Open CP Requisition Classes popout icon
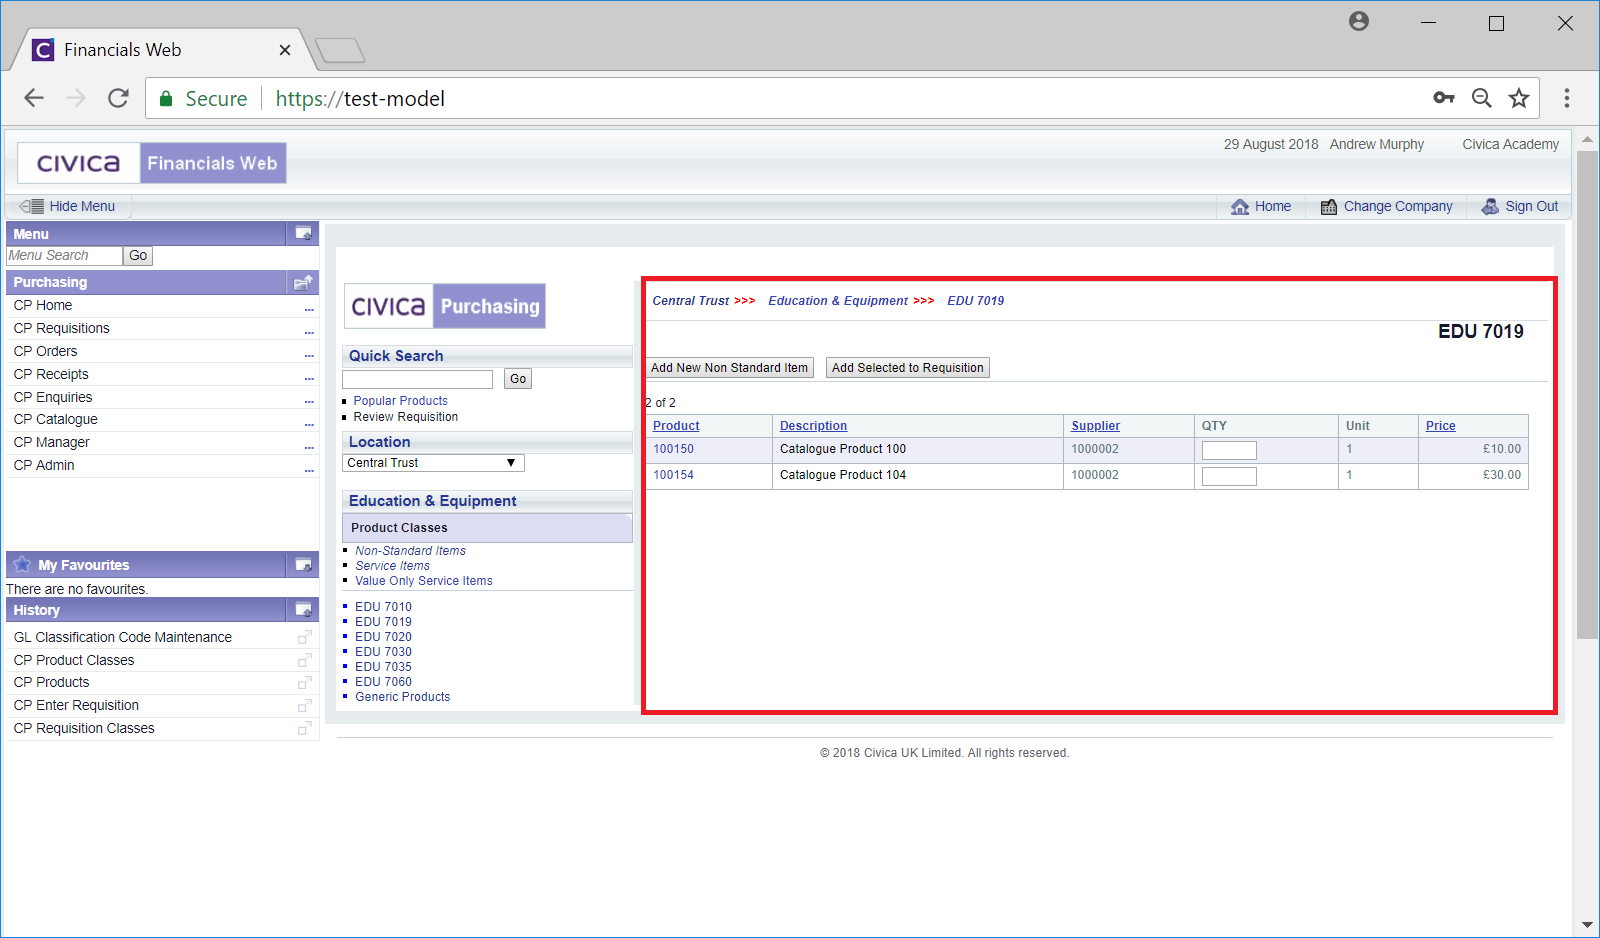Image resolution: width=1600 pixels, height=938 pixels. [x=305, y=729]
